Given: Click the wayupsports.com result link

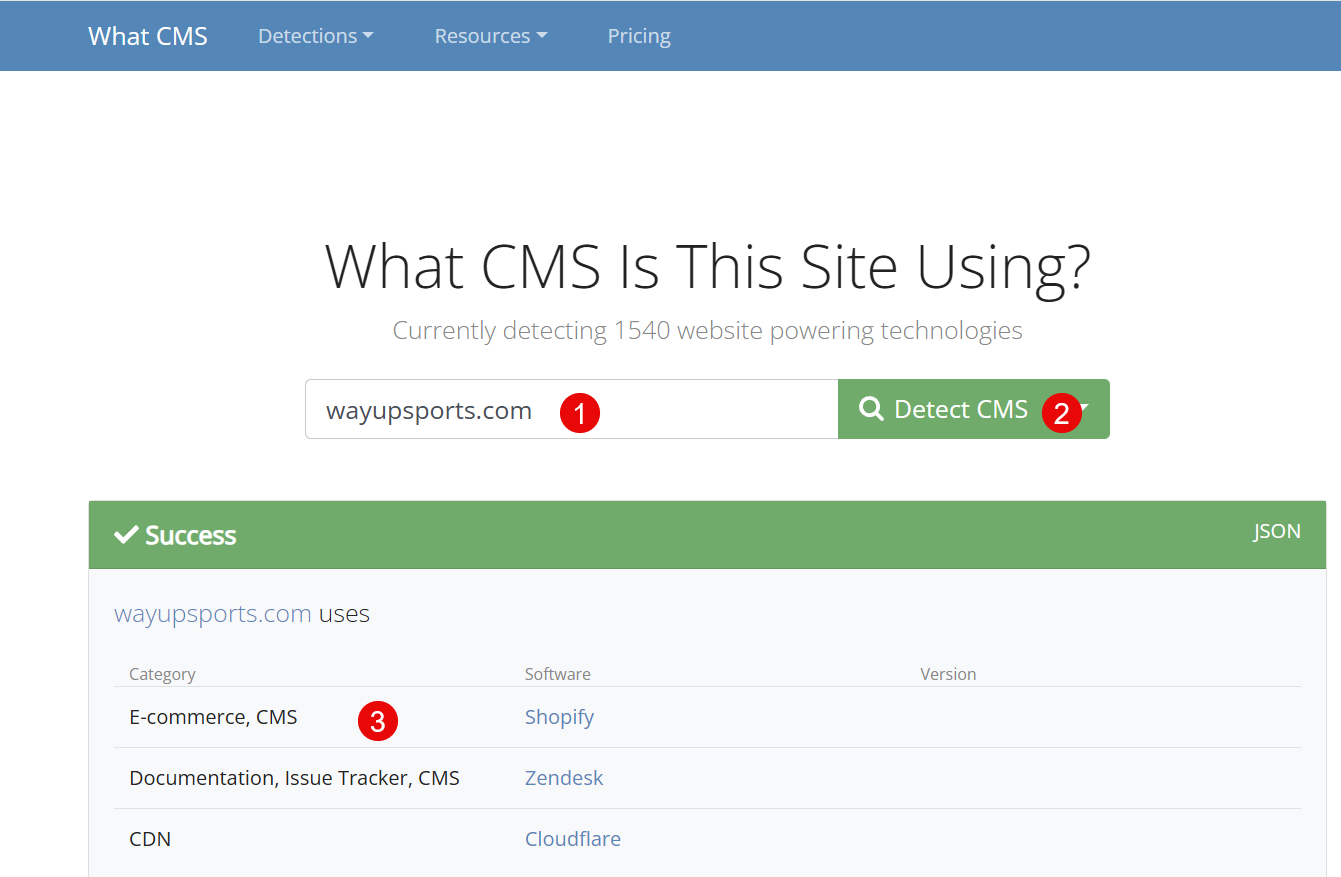Looking at the screenshot, I should [x=212, y=613].
